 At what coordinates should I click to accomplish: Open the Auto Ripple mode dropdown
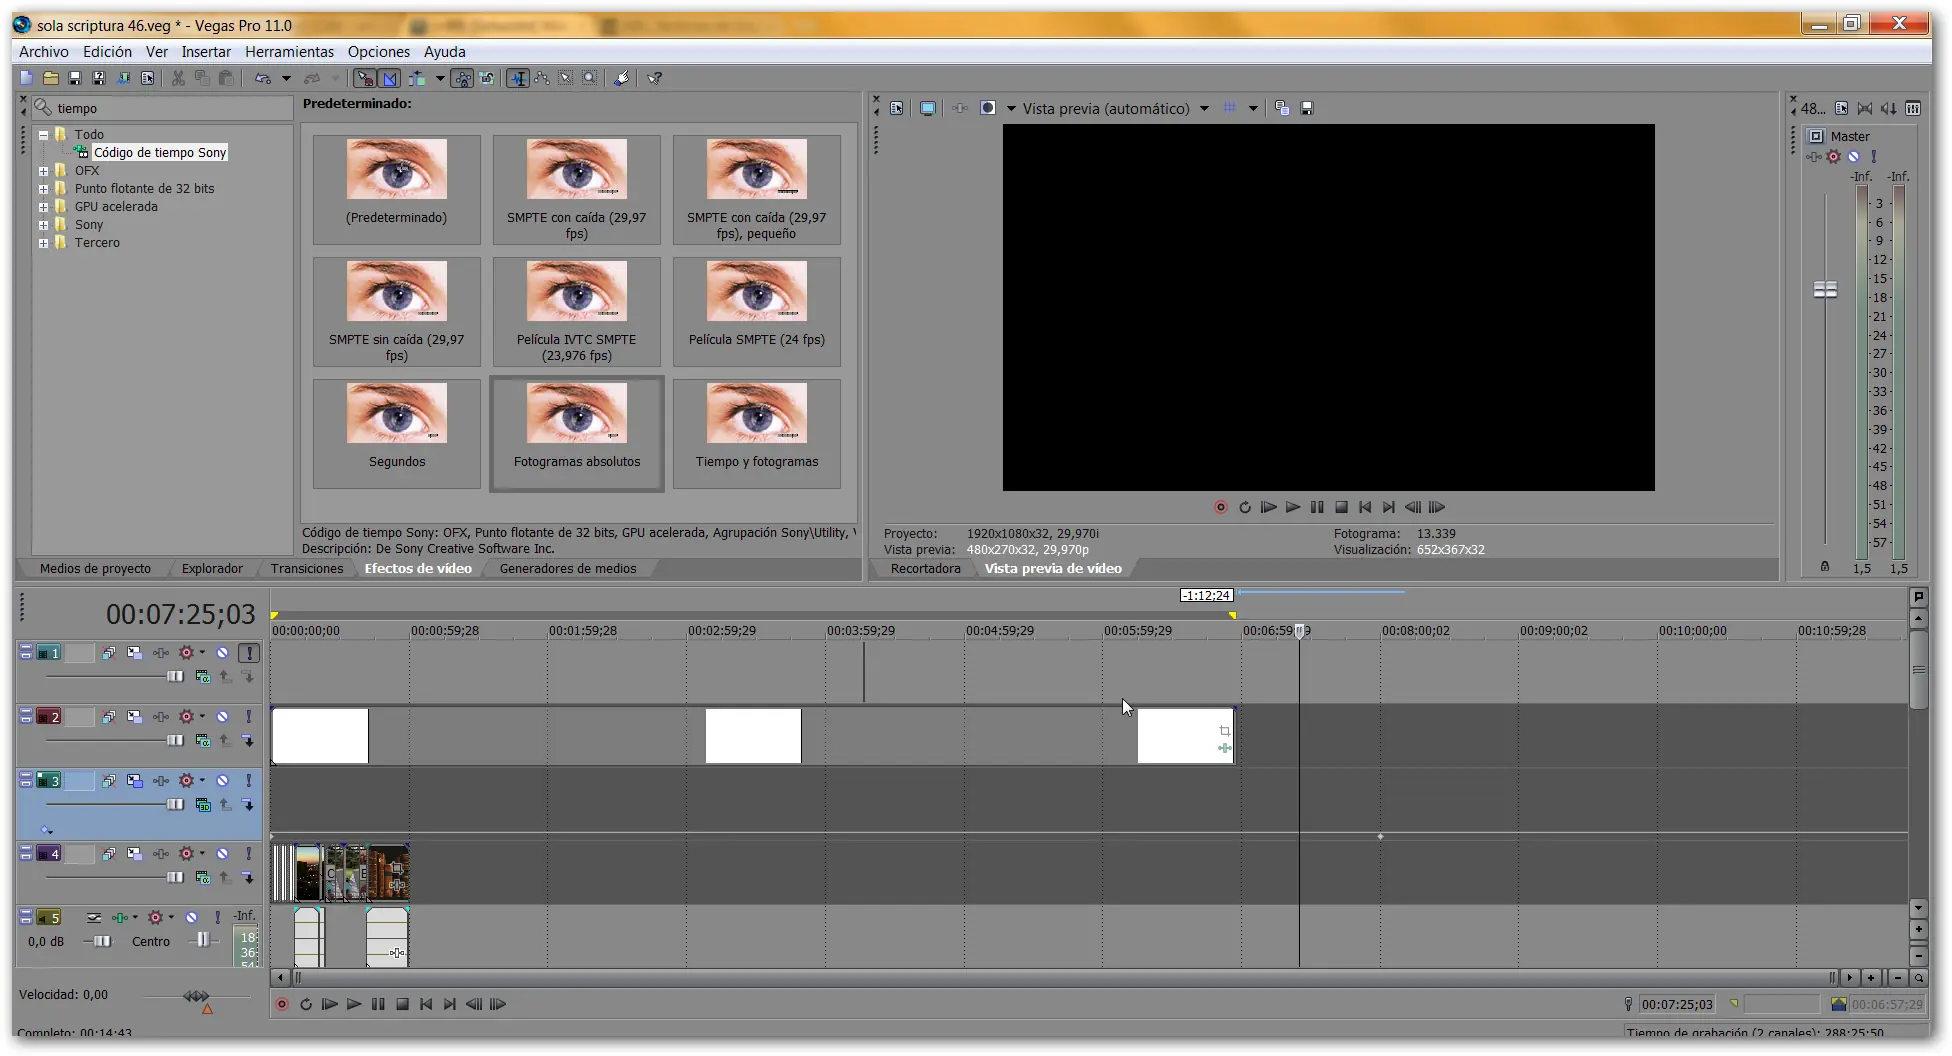pyautogui.click(x=440, y=78)
